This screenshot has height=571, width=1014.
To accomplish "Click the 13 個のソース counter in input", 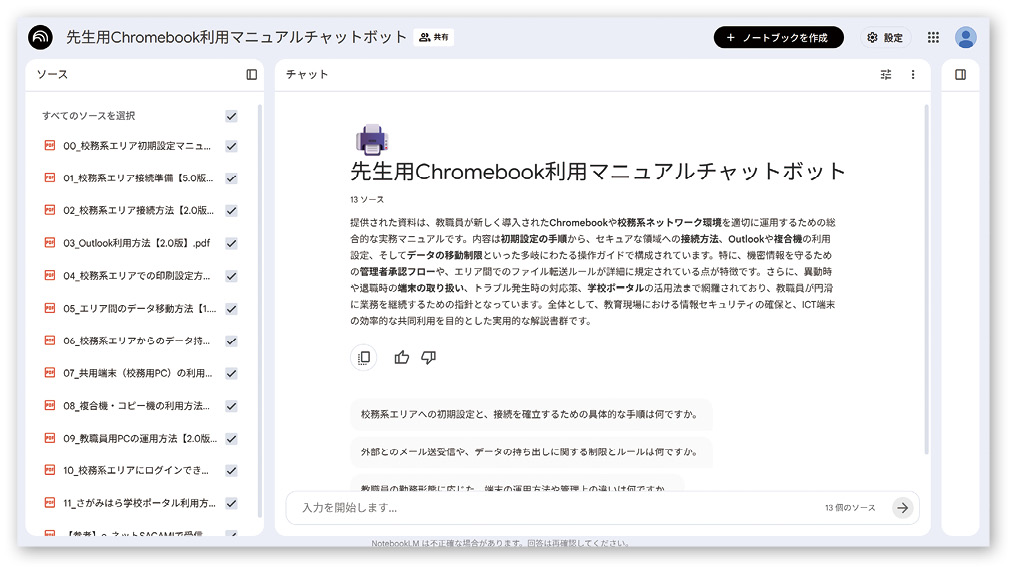I will pyautogui.click(x=850, y=508).
